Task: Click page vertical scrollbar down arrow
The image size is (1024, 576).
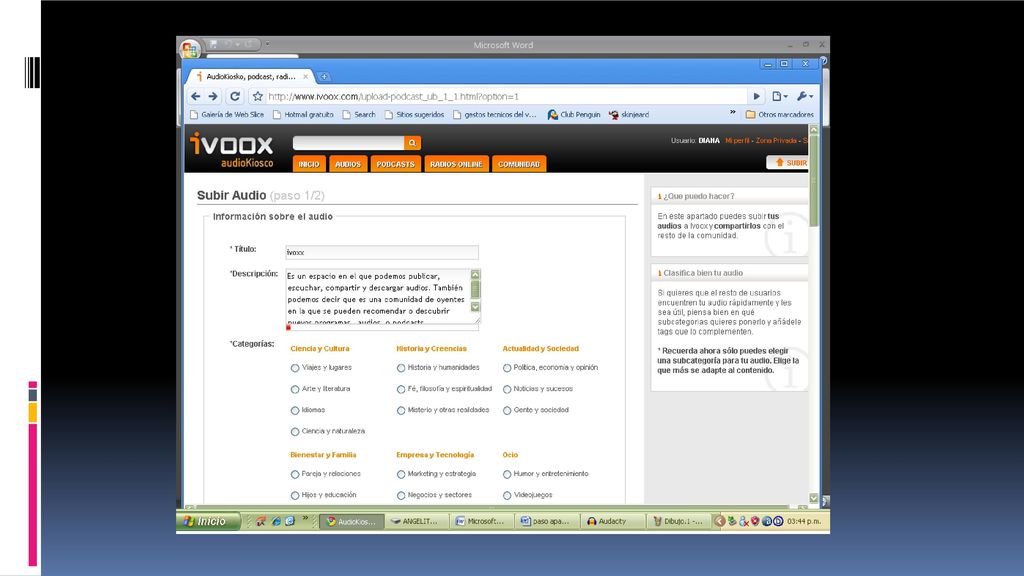Action: [x=814, y=498]
